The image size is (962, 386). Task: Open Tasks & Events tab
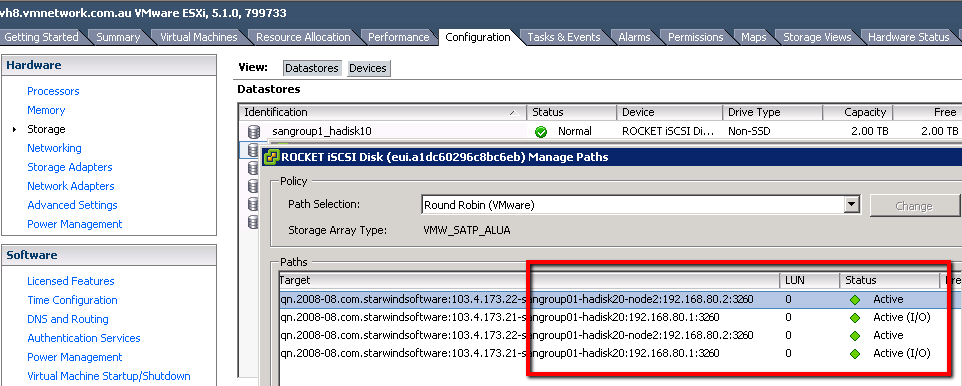pos(564,37)
